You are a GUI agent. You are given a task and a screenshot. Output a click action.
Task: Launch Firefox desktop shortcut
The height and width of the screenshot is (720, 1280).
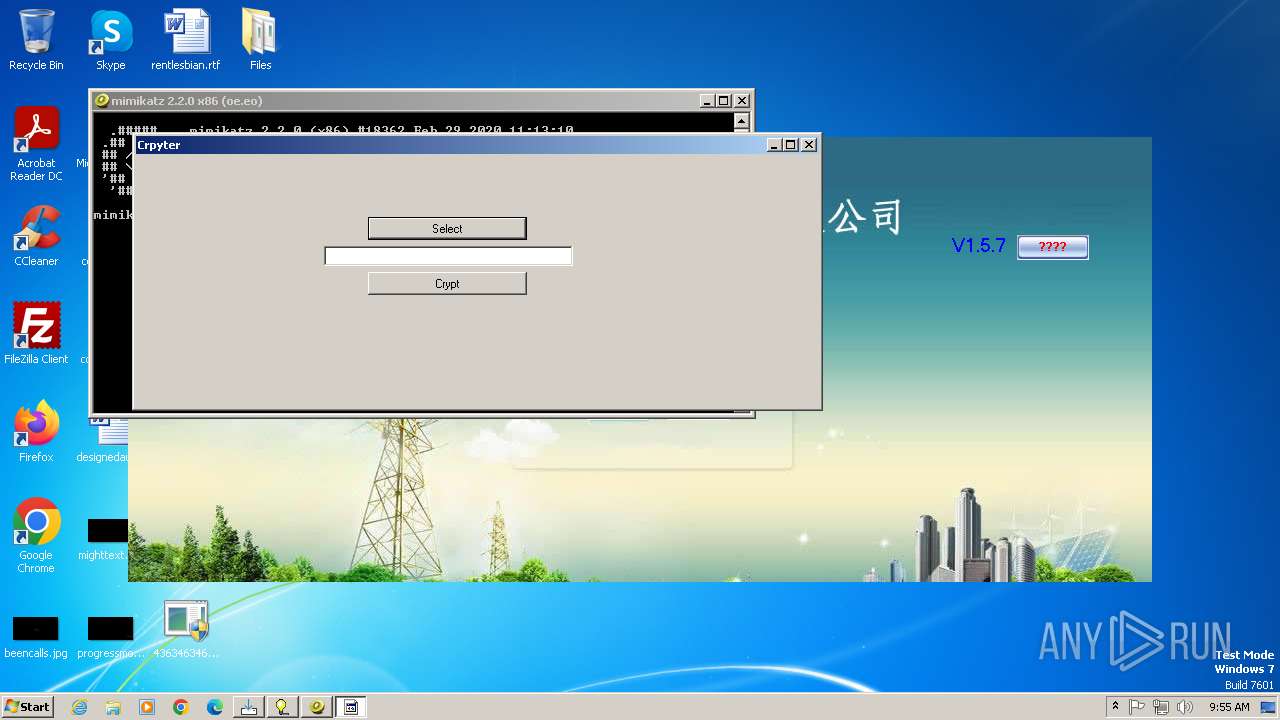point(36,431)
